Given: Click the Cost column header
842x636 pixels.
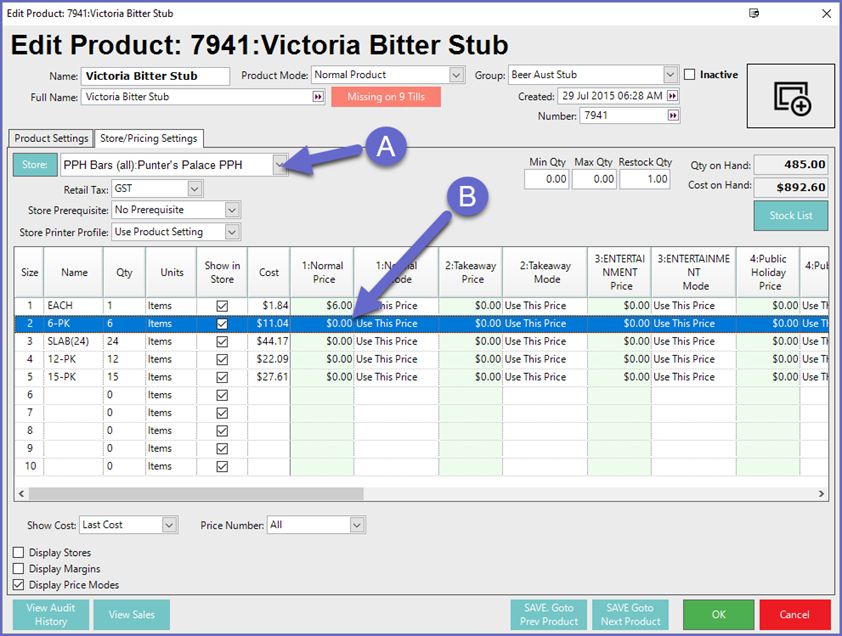Looking at the screenshot, I should tap(269, 272).
